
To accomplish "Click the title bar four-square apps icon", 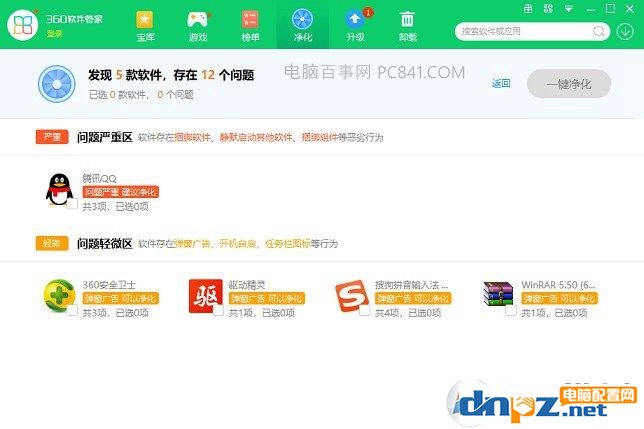I will pos(548,9).
